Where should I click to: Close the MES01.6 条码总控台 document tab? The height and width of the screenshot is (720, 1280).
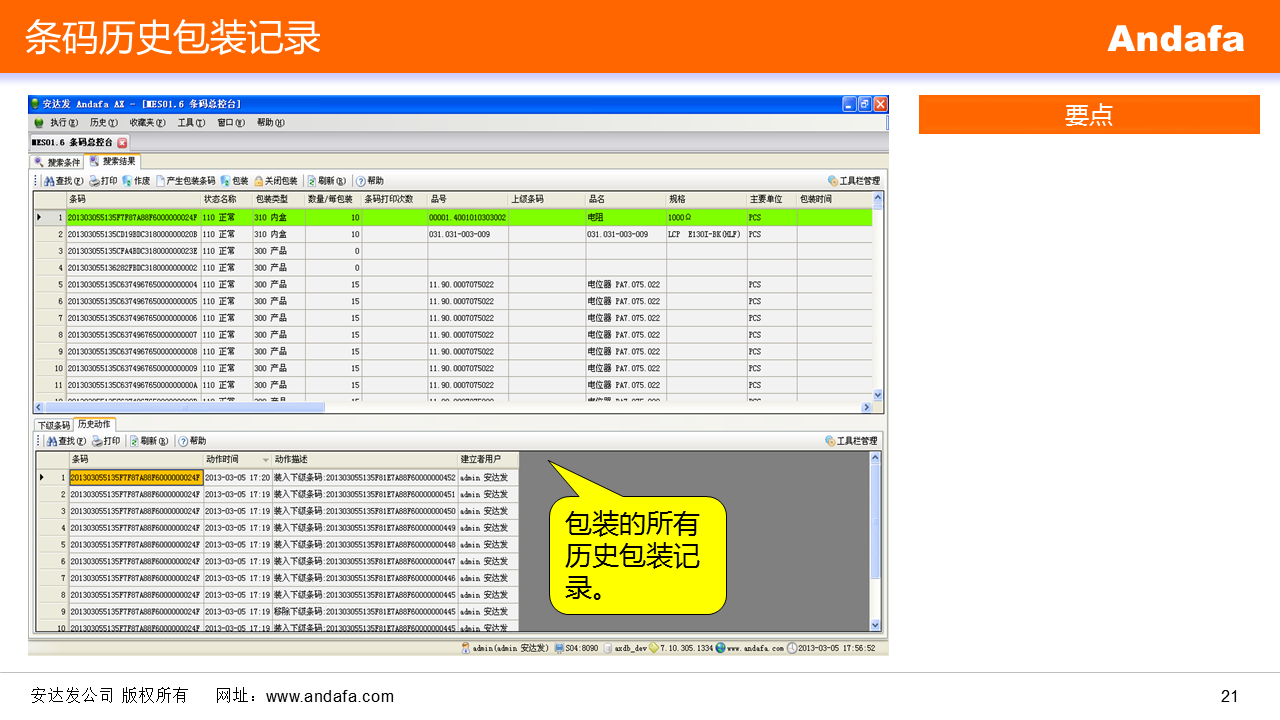click(x=123, y=143)
